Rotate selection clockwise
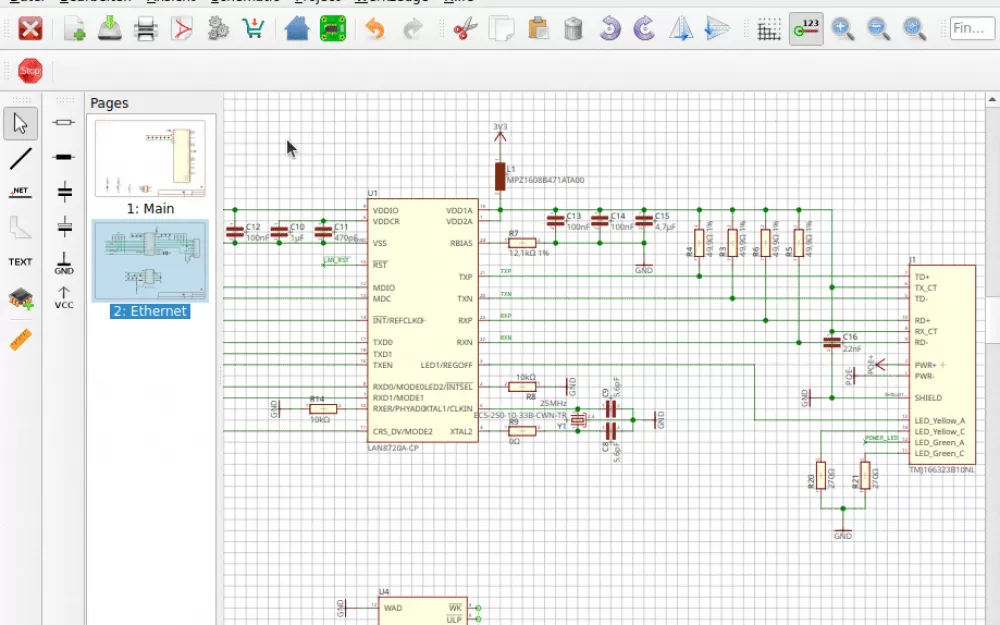Screen dimensions: 1000x625 pos(645,29)
